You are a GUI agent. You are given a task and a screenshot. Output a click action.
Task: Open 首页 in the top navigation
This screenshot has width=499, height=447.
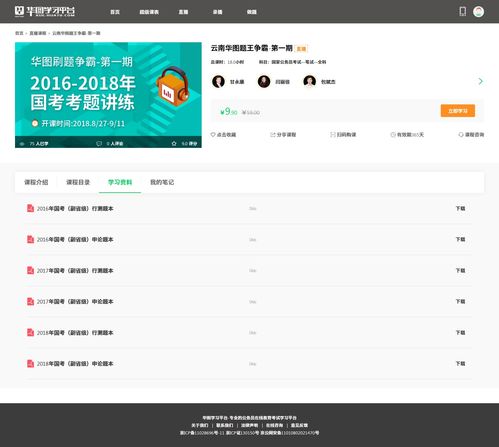(115, 12)
